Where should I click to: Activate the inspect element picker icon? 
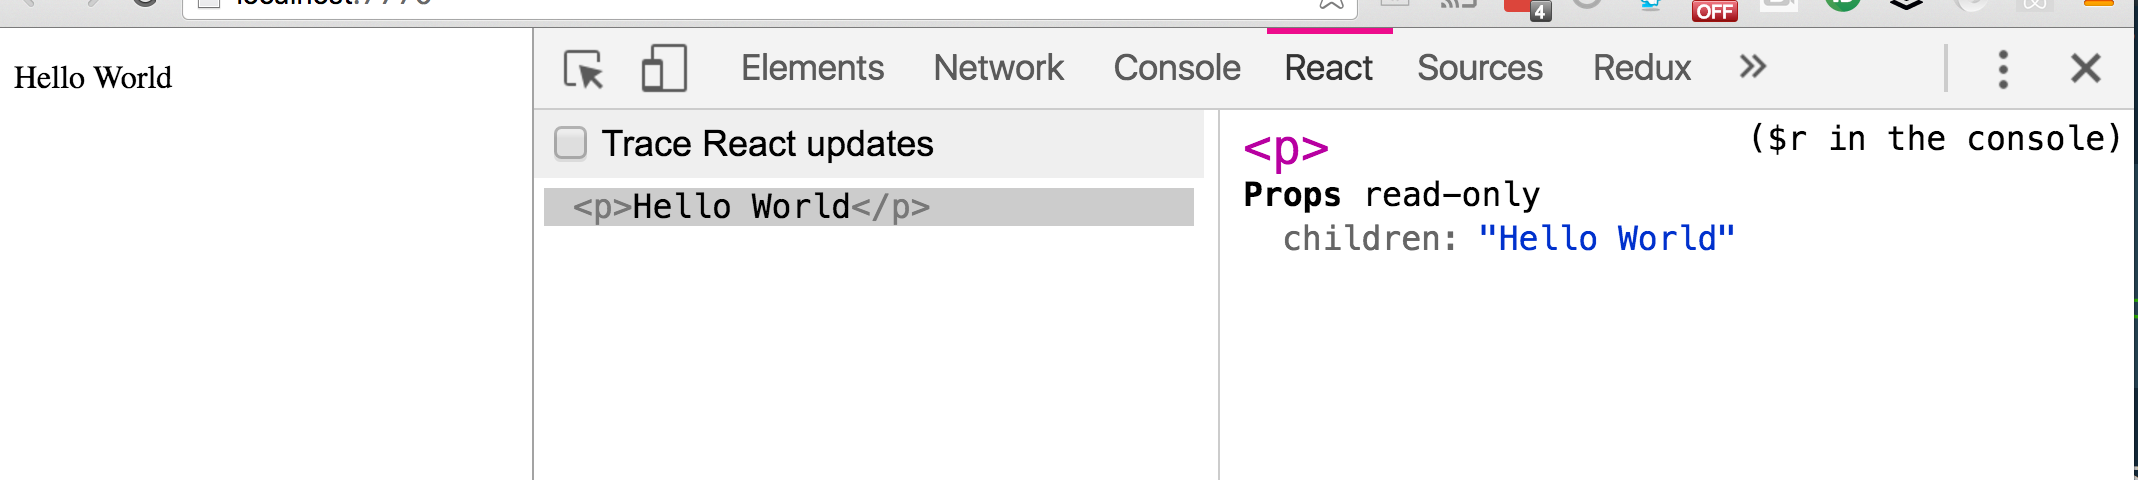[584, 69]
